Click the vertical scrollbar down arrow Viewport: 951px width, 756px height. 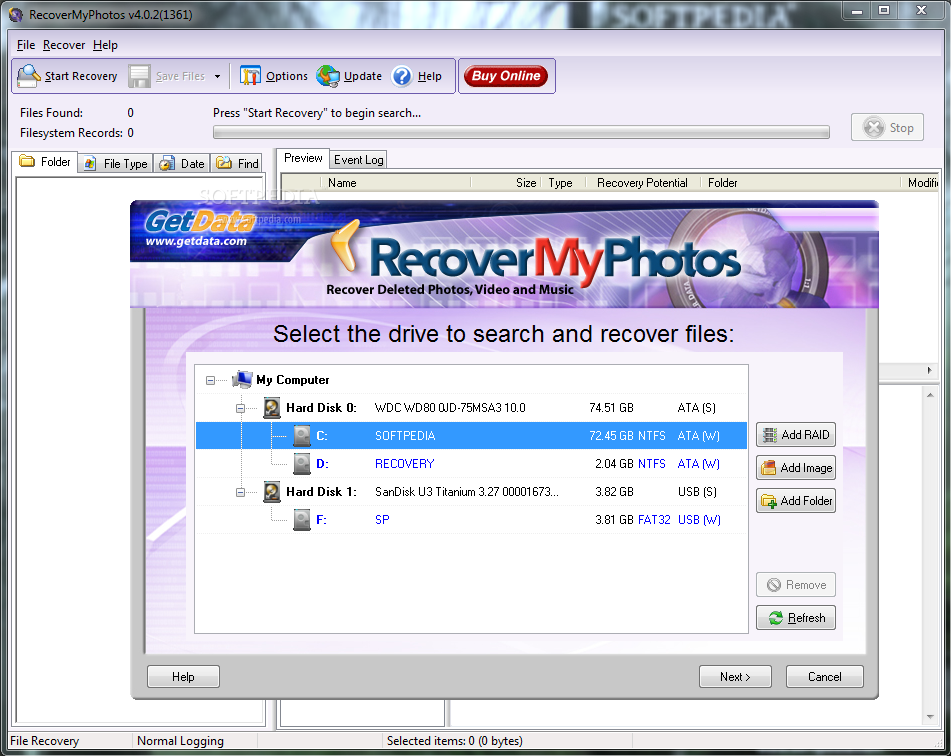[x=930, y=717]
